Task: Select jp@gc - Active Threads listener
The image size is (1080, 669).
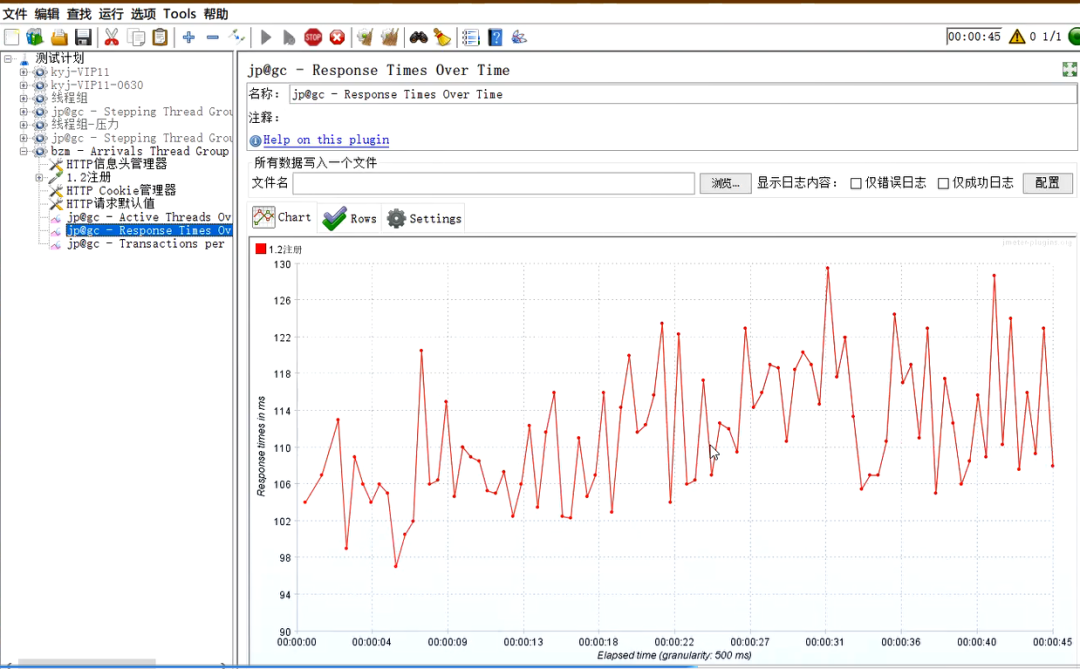Action: point(148,217)
